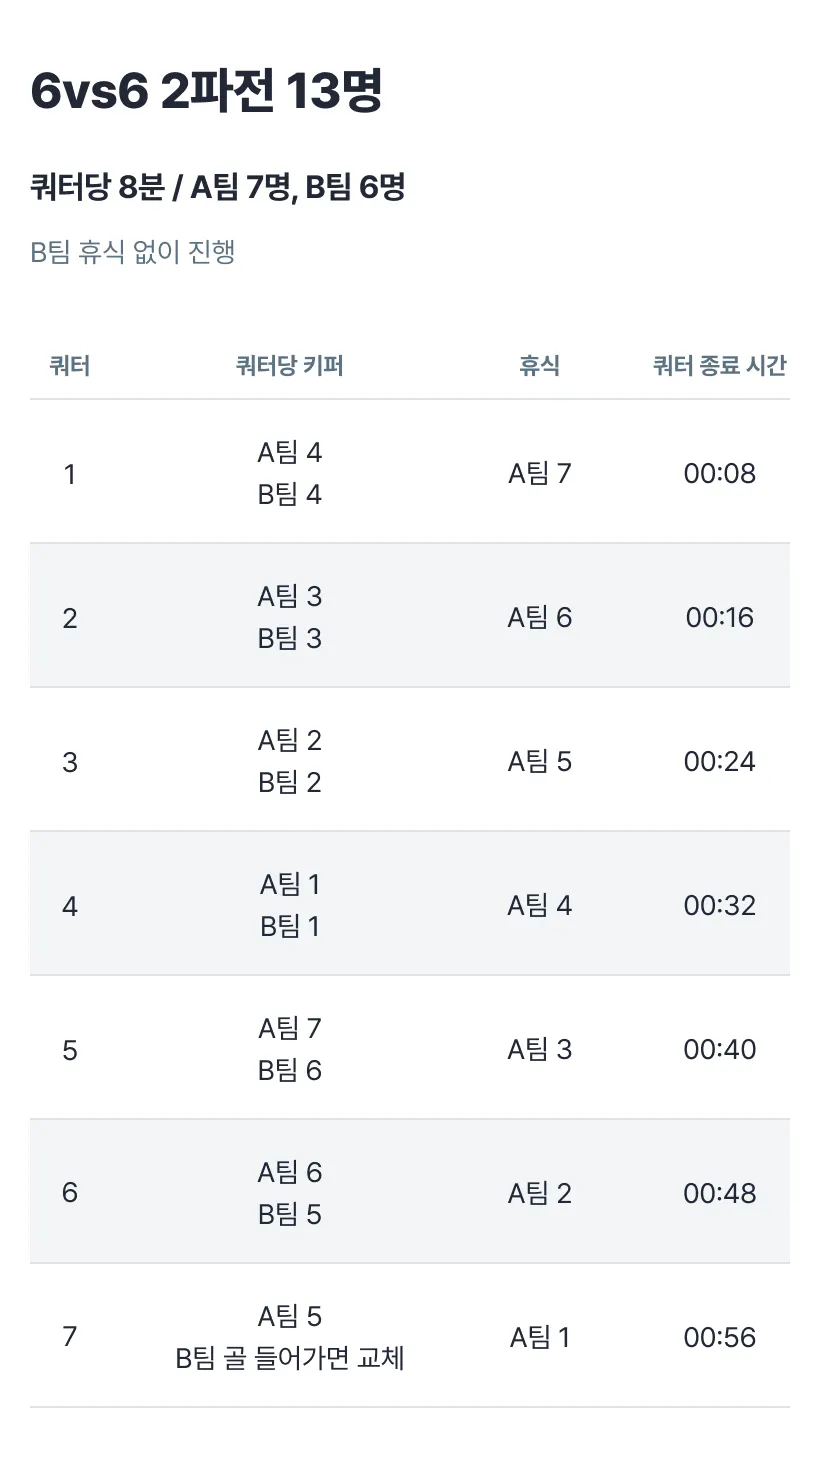The width and height of the screenshot is (820, 1468).
Task: Click "B팀 6" keeper entry in quarter 5
Action: point(290,1071)
